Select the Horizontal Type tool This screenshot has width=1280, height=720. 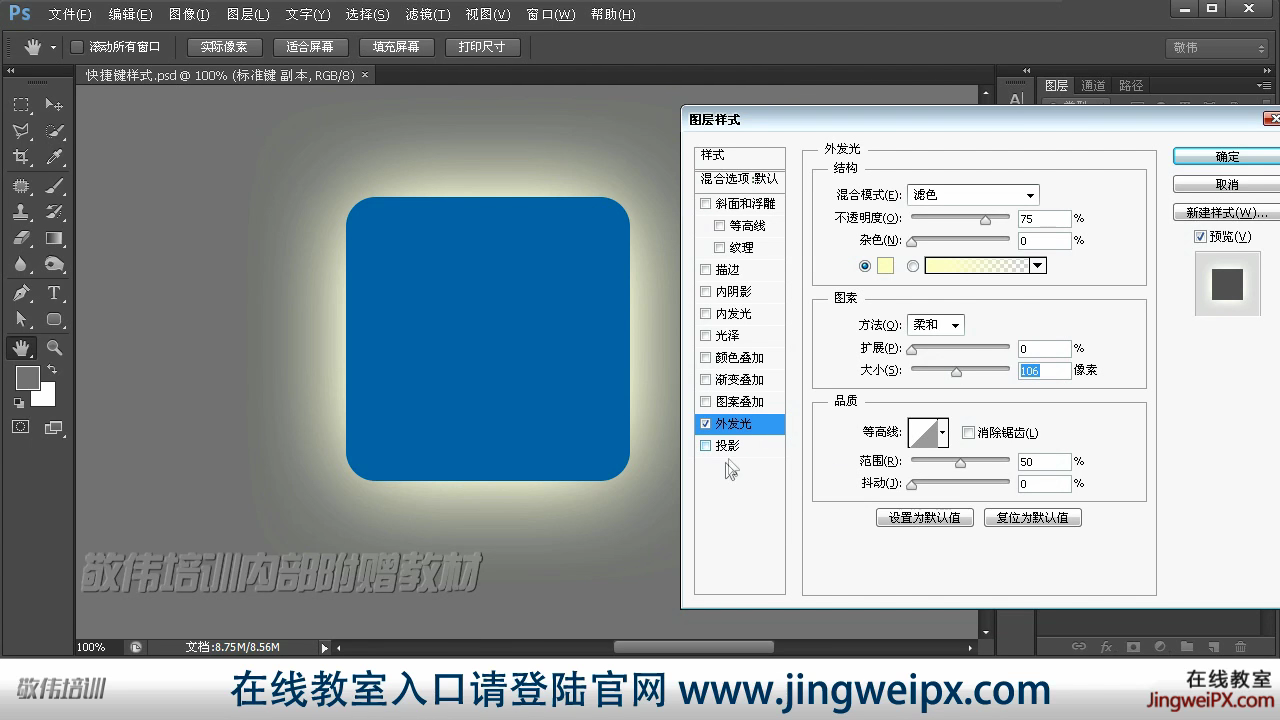pyautogui.click(x=54, y=293)
